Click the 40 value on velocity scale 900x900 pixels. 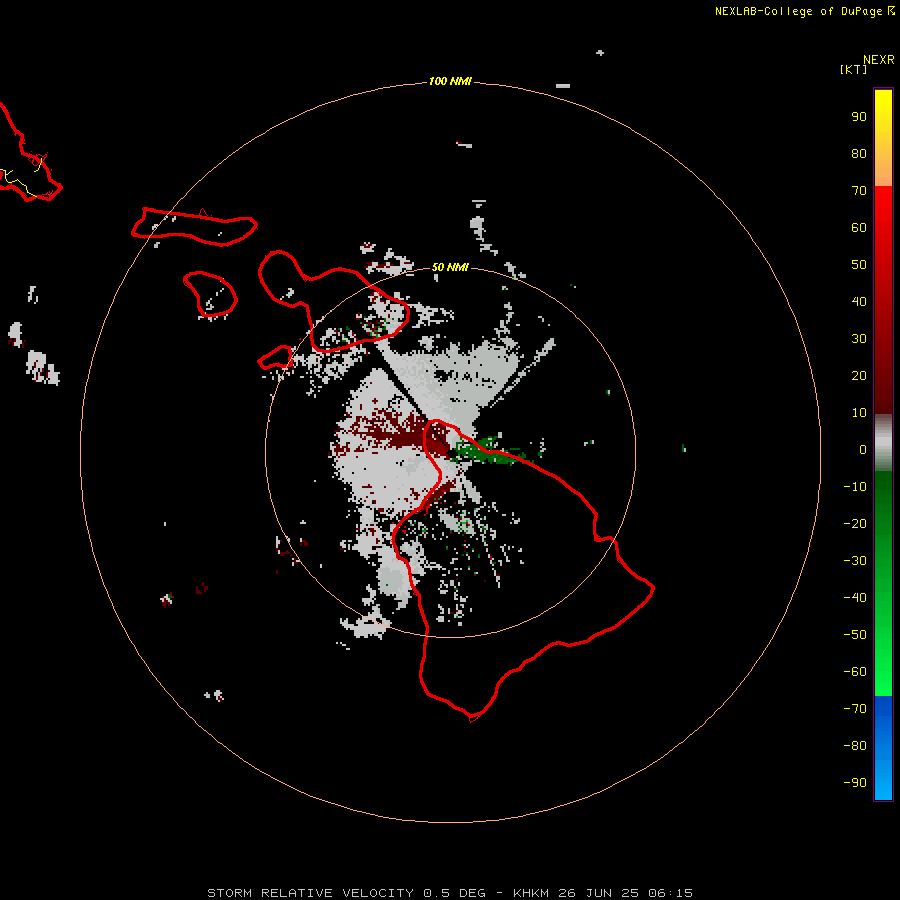point(859,302)
